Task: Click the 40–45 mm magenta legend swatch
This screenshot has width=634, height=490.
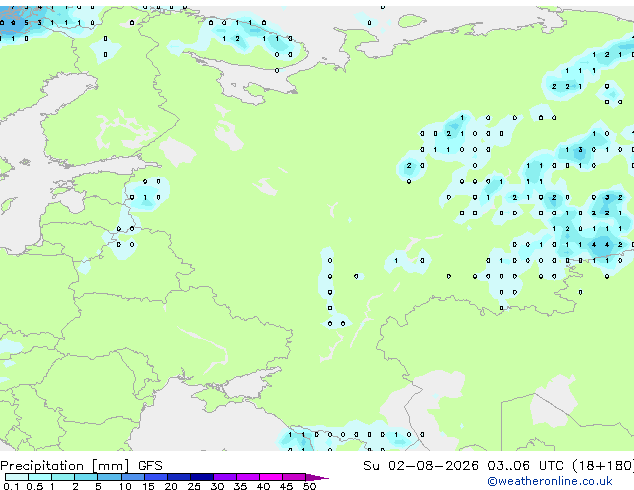Action: [x=271, y=477]
